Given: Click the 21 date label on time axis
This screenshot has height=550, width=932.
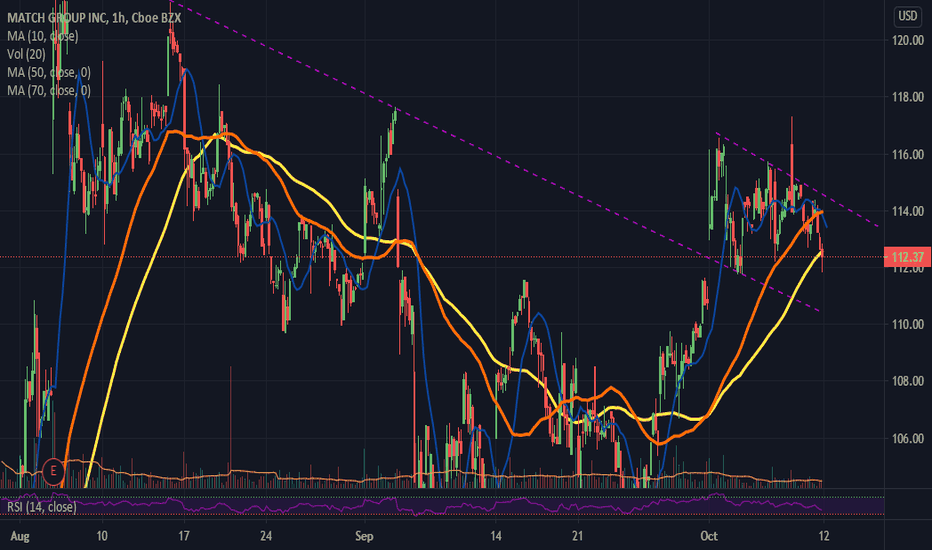Looking at the screenshot, I should pyautogui.click(x=578, y=536).
